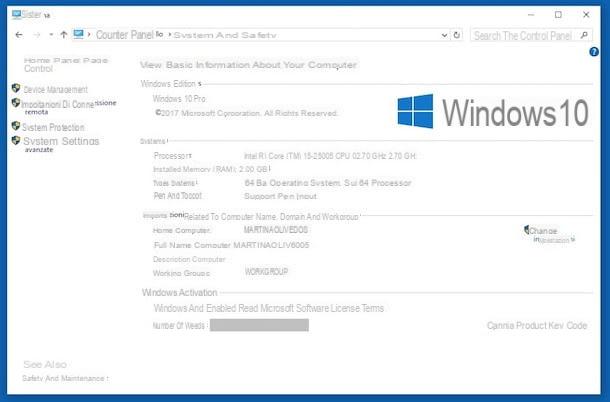This screenshot has width=610, height=402.
Task: Click shield icon beside remote connection settings
Action: point(16,103)
